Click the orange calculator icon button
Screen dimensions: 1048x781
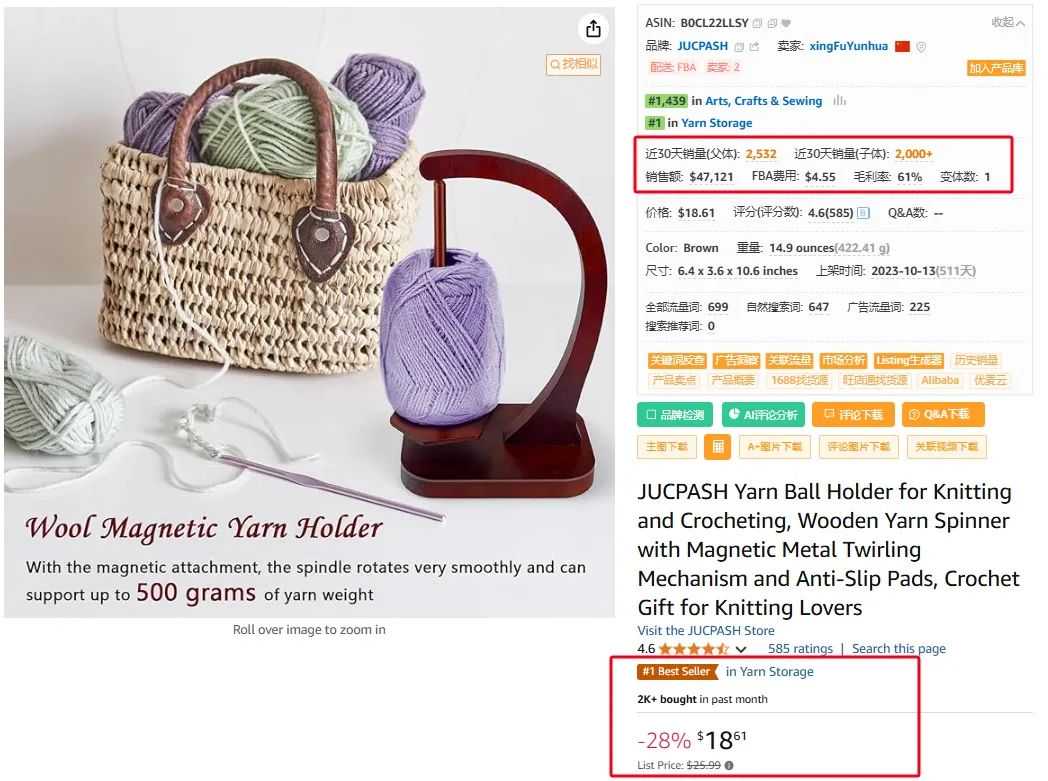pos(718,447)
